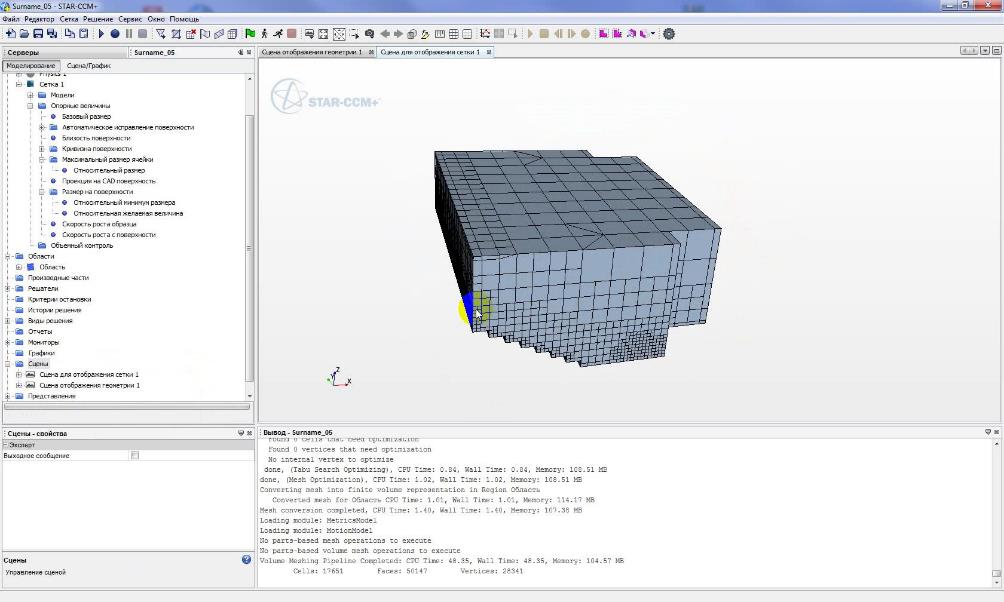
Task: Click the gear icon in the toolbar
Action: 669,33
